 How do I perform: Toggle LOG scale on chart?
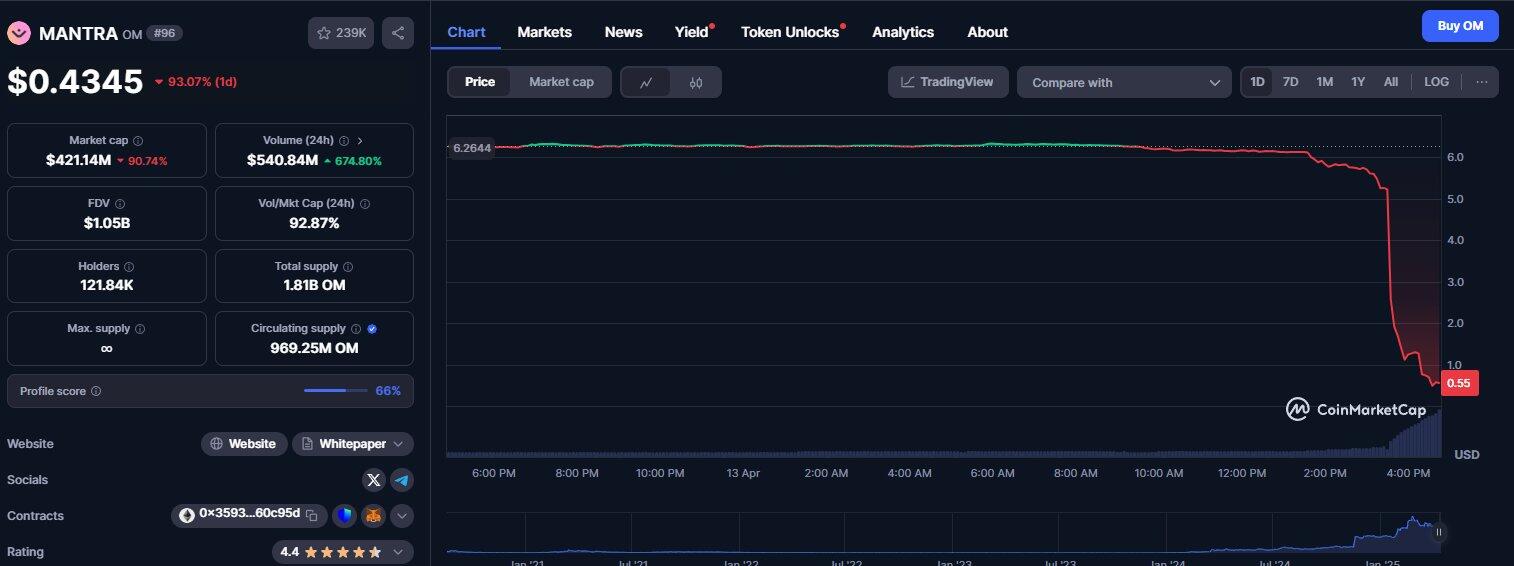click(x=1437, y=82)
